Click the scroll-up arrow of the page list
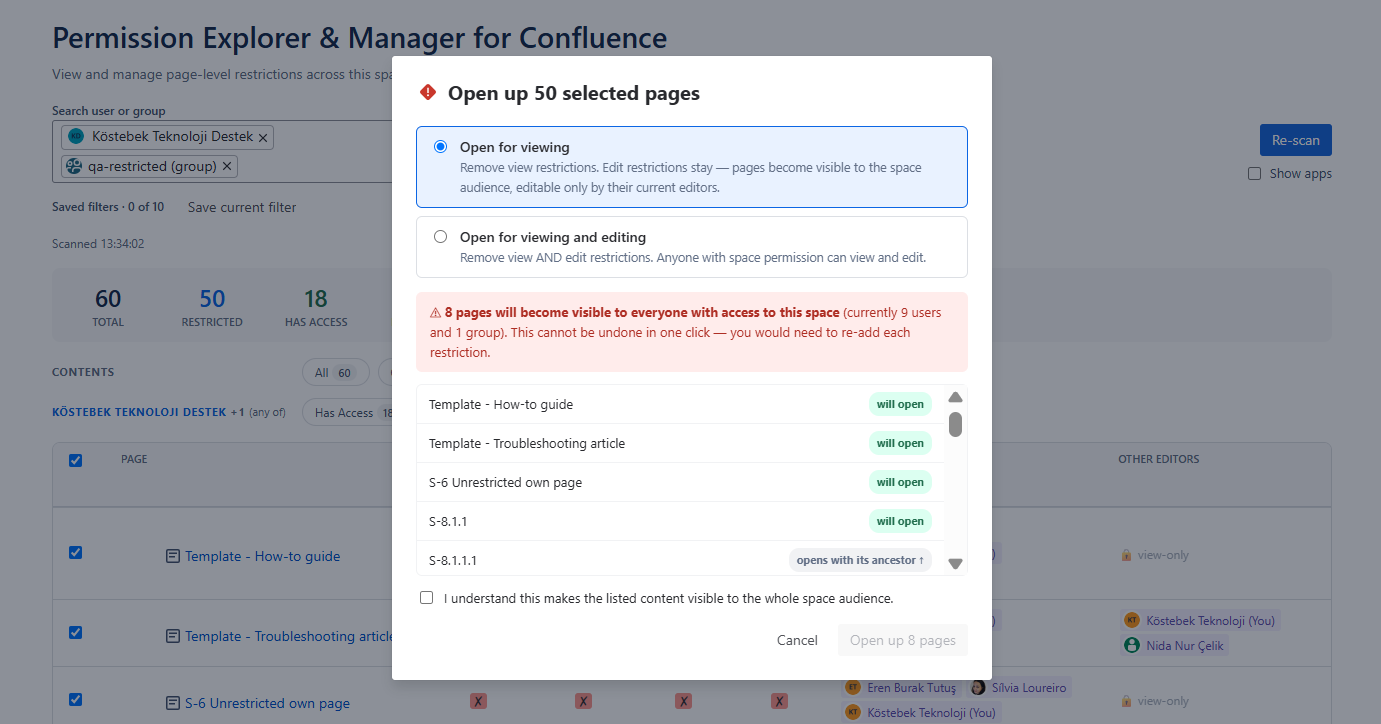Viewport: 1381px width, 724px height. tap(955, 397)
